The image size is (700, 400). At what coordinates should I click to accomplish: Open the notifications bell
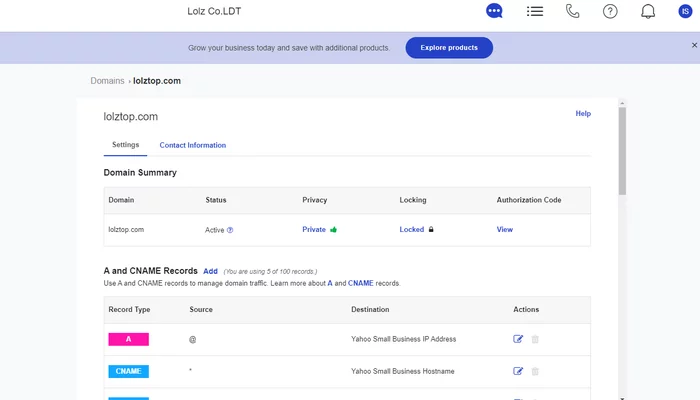coord(648,11)
